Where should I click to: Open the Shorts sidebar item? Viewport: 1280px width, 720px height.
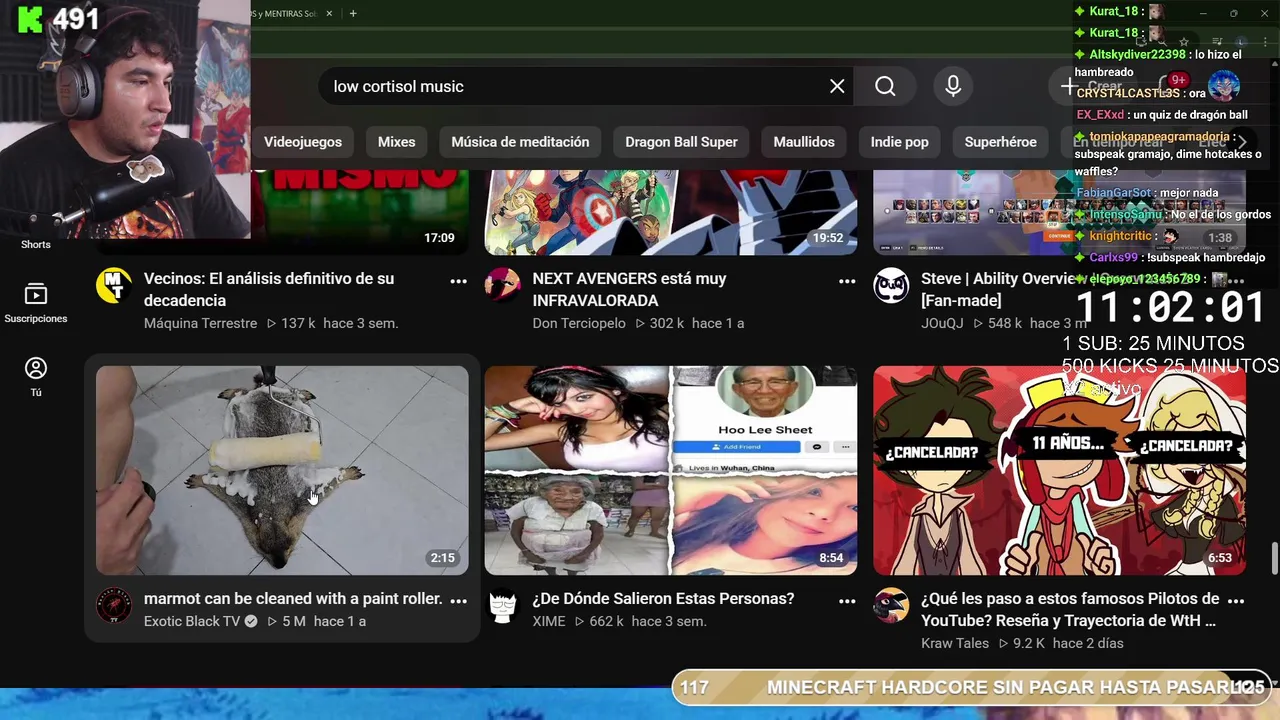36,244
